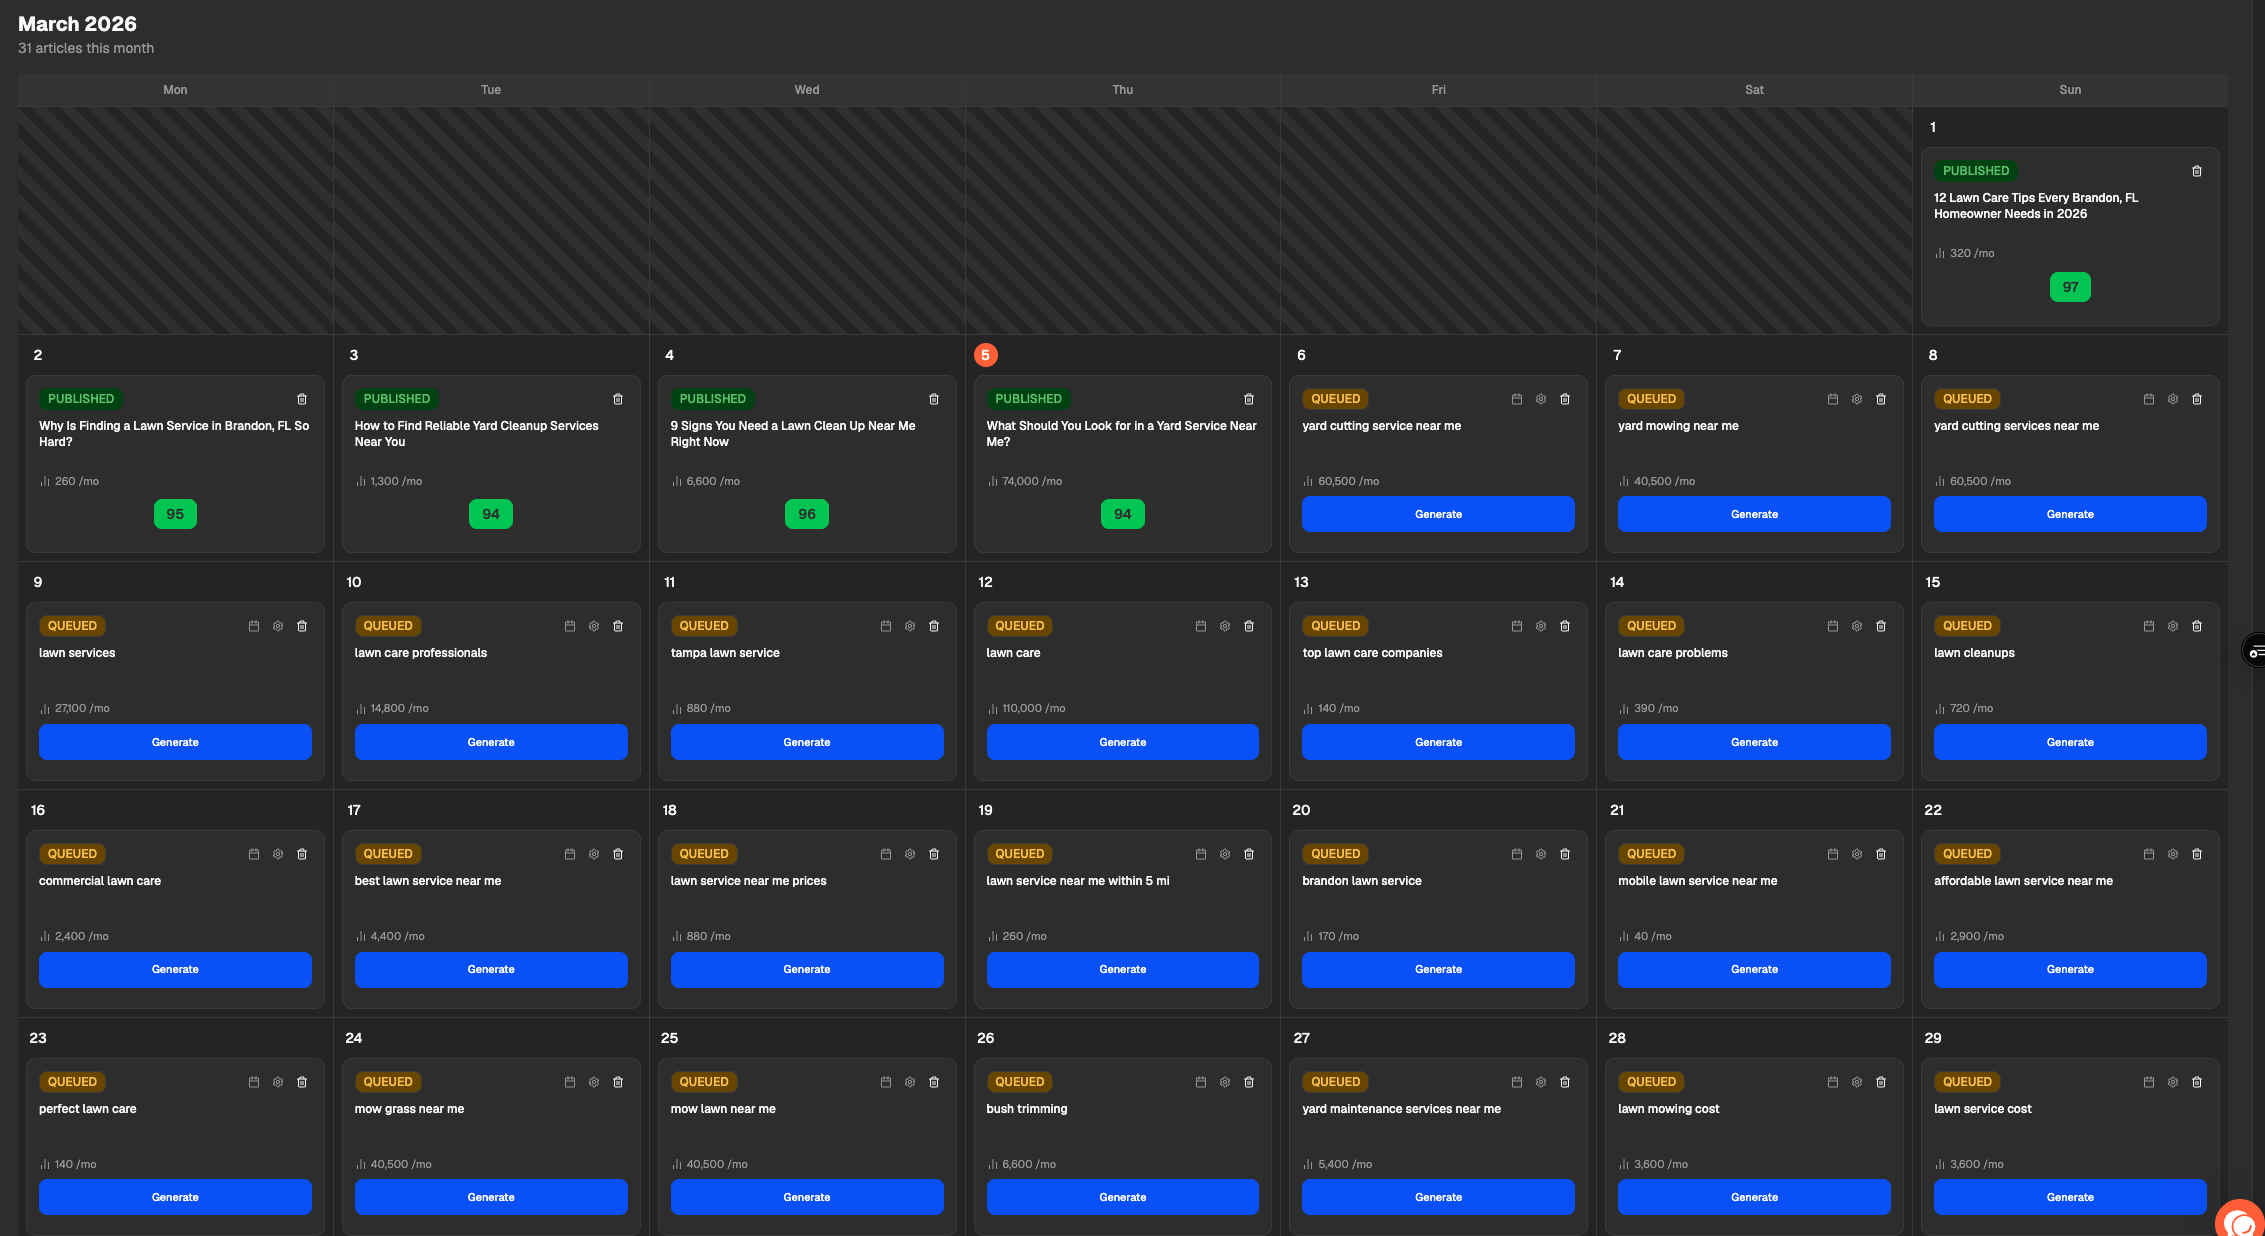This screenshot has height=1236, width=2265.
Task: Generate the "commercial lawn care" article
Action: [175, 969]
